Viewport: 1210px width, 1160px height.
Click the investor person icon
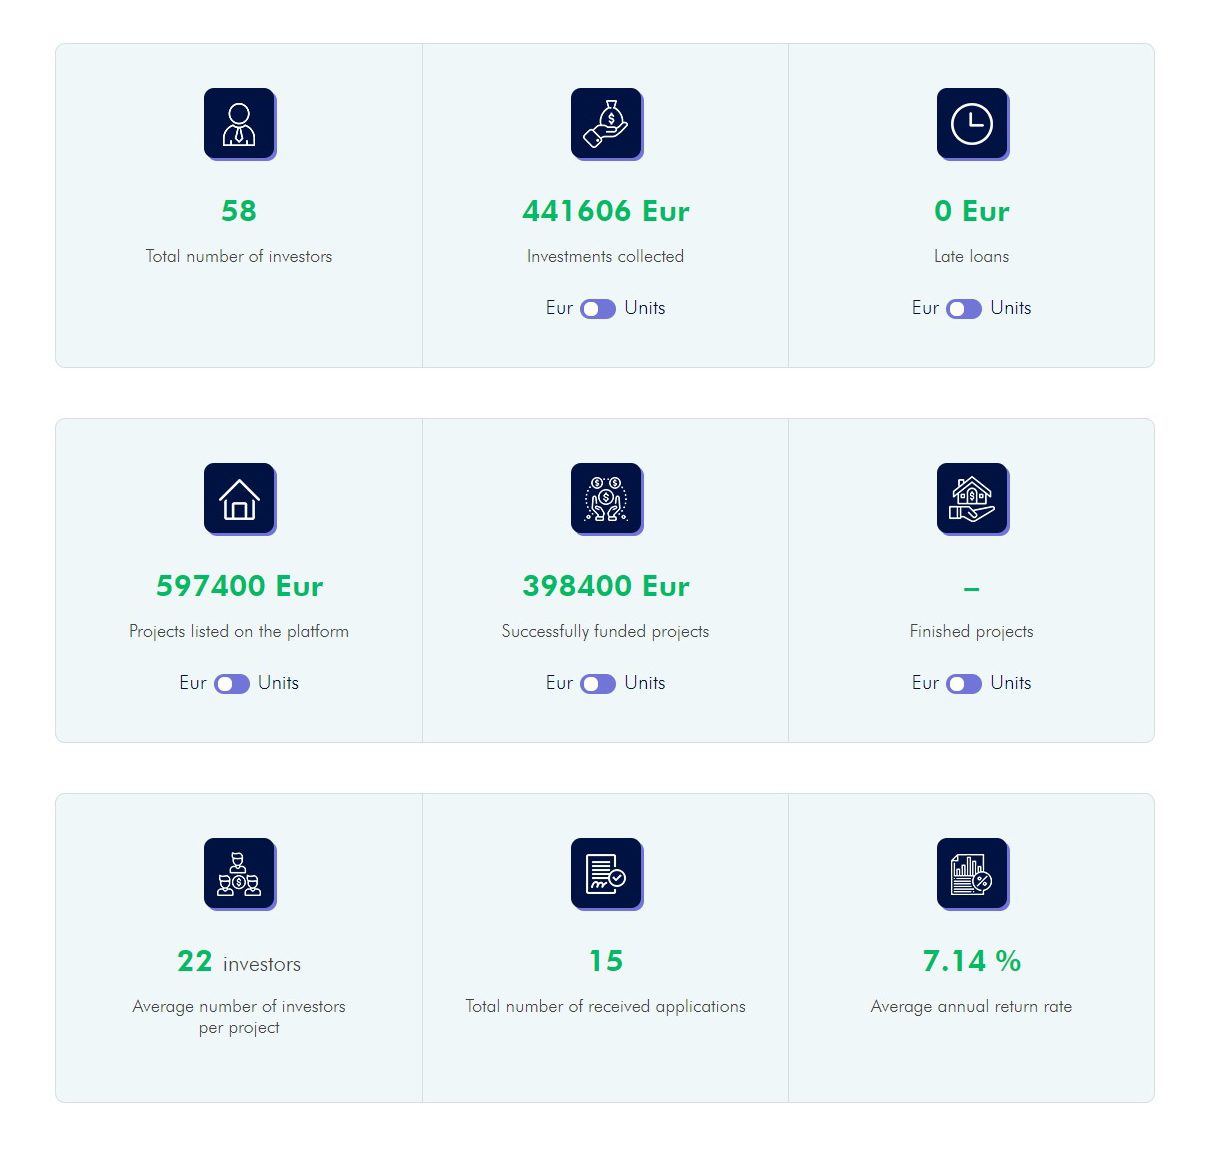pyautogui.click(x=240, y=124)
